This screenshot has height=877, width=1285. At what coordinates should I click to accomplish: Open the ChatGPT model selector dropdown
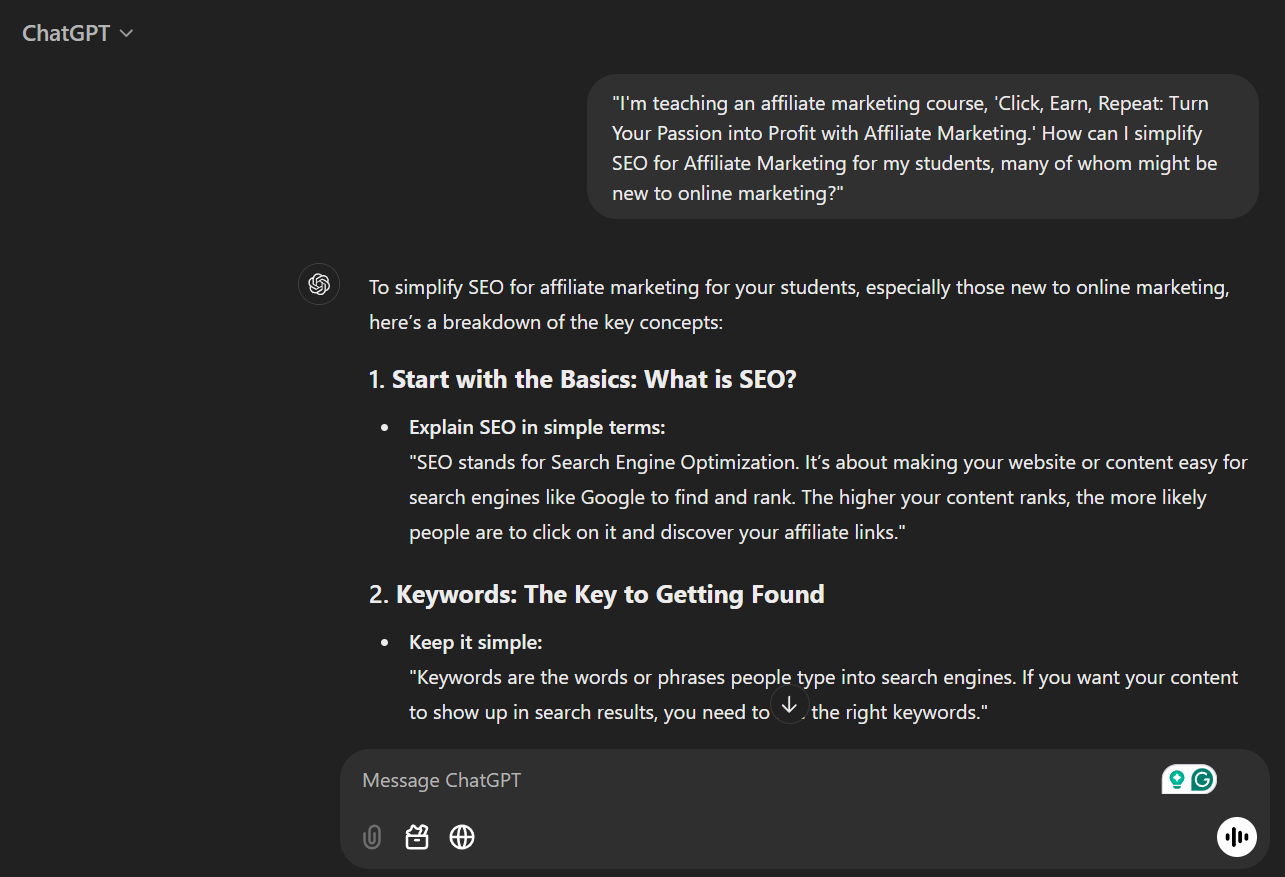tap(78, 33)
